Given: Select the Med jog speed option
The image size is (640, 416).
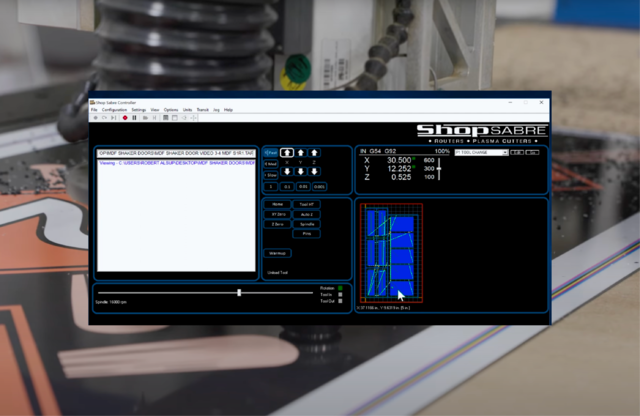Looking at the screenshot, I should (270, 163).
